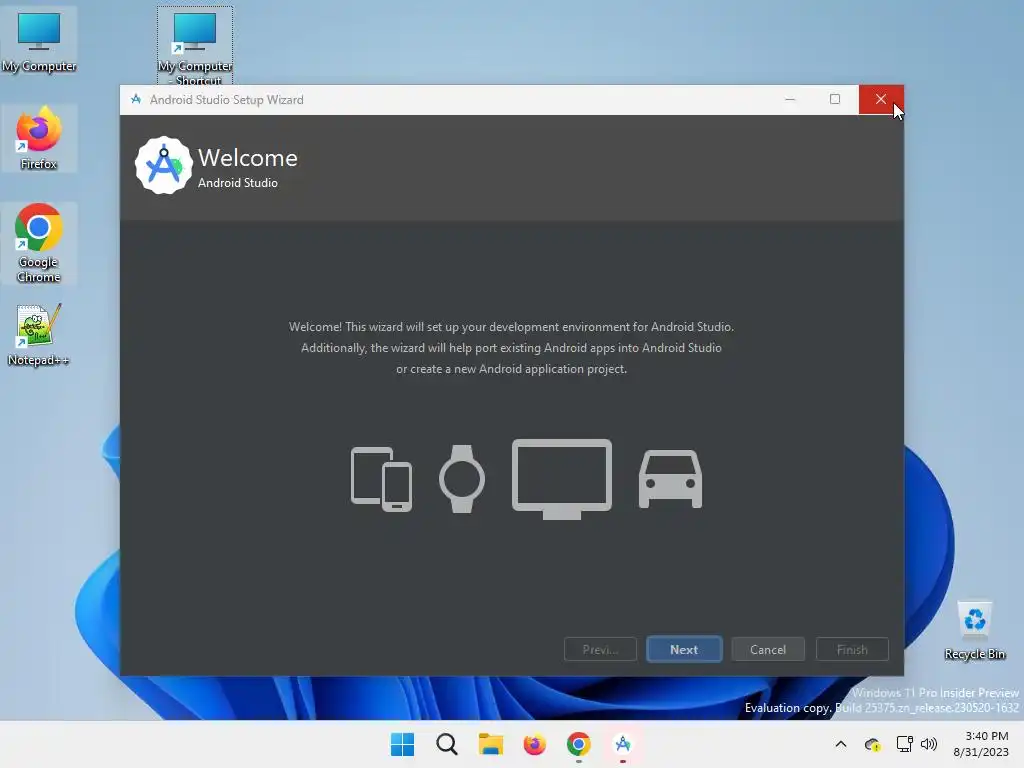Click the small Android Studio icon in the title bar
The height and width of the screenshot is (768, 1024).
(136, 99)
